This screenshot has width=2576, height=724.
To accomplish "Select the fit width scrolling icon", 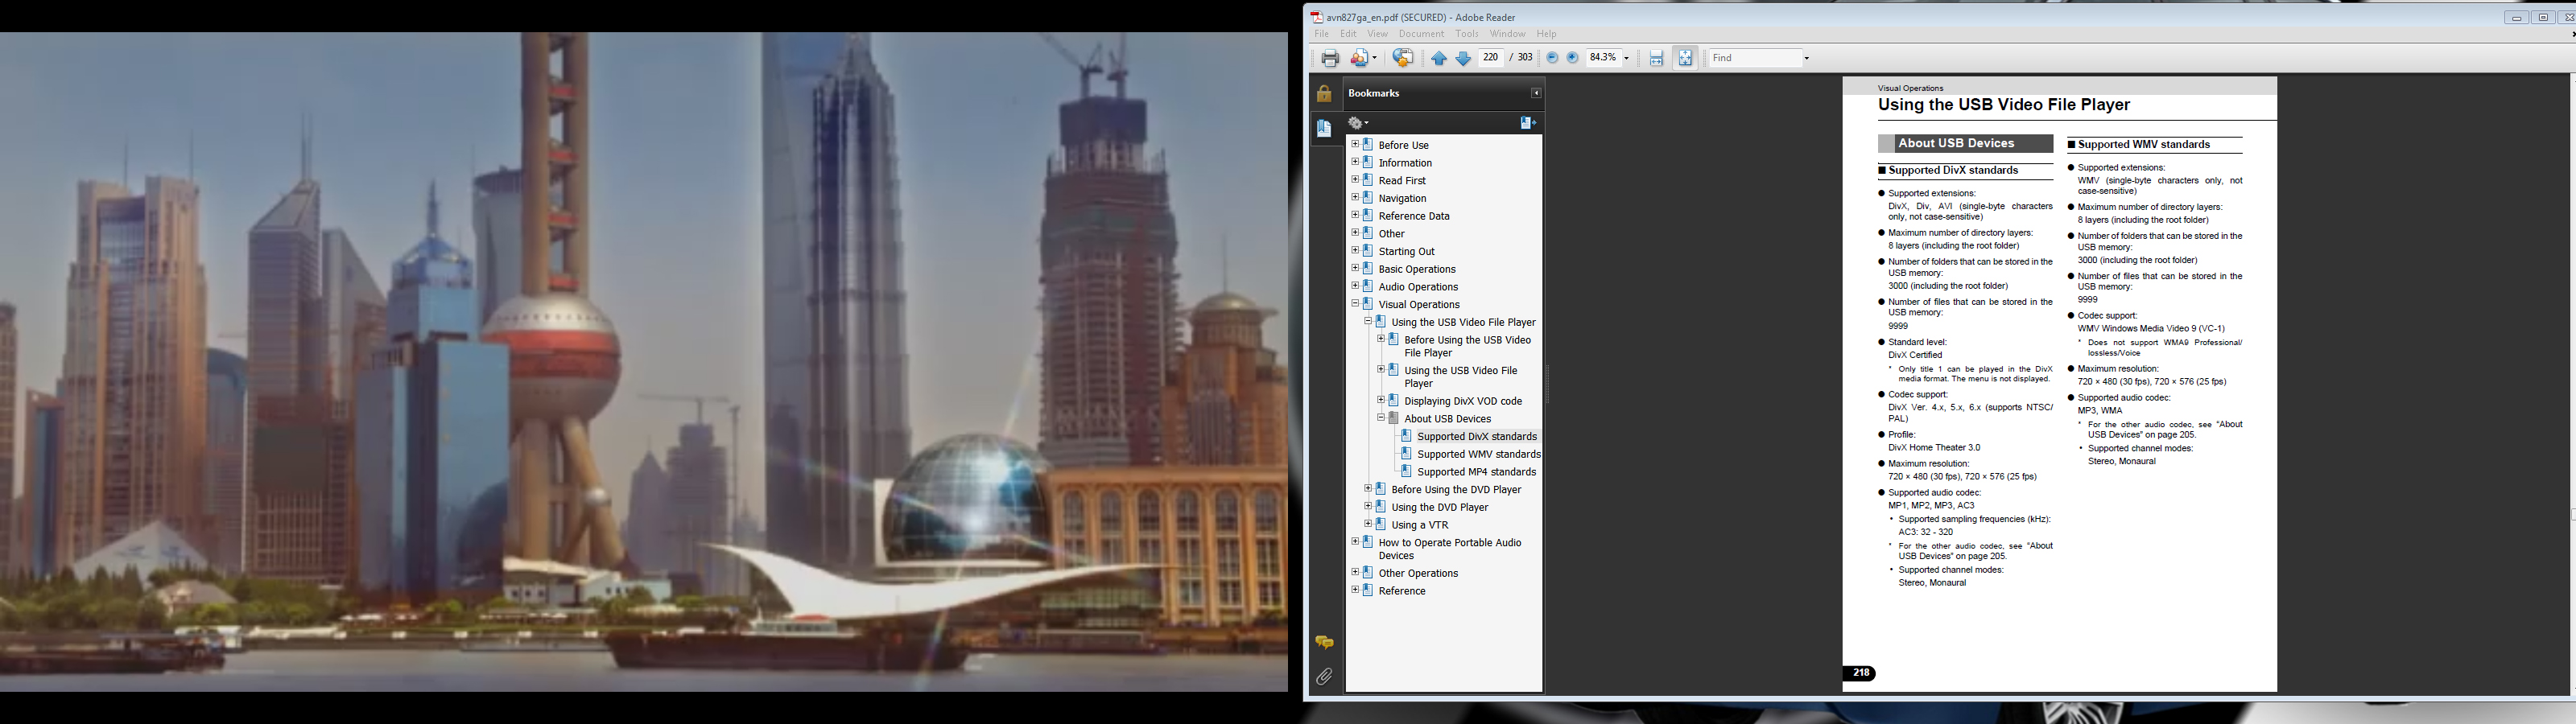I will pos(1656,58).
